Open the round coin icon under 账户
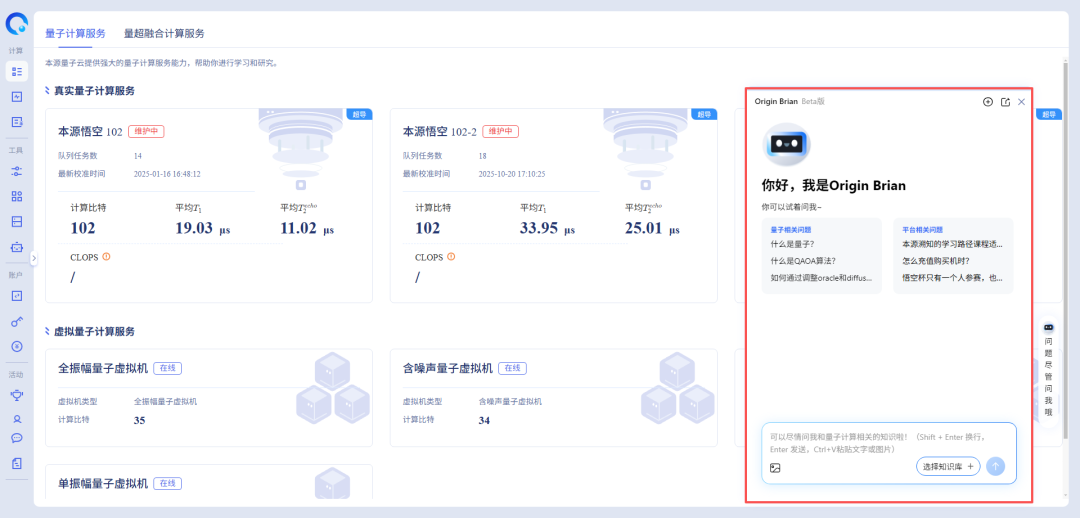The height and width of the screenshot is (518, 1080). [x=17, y=346]
